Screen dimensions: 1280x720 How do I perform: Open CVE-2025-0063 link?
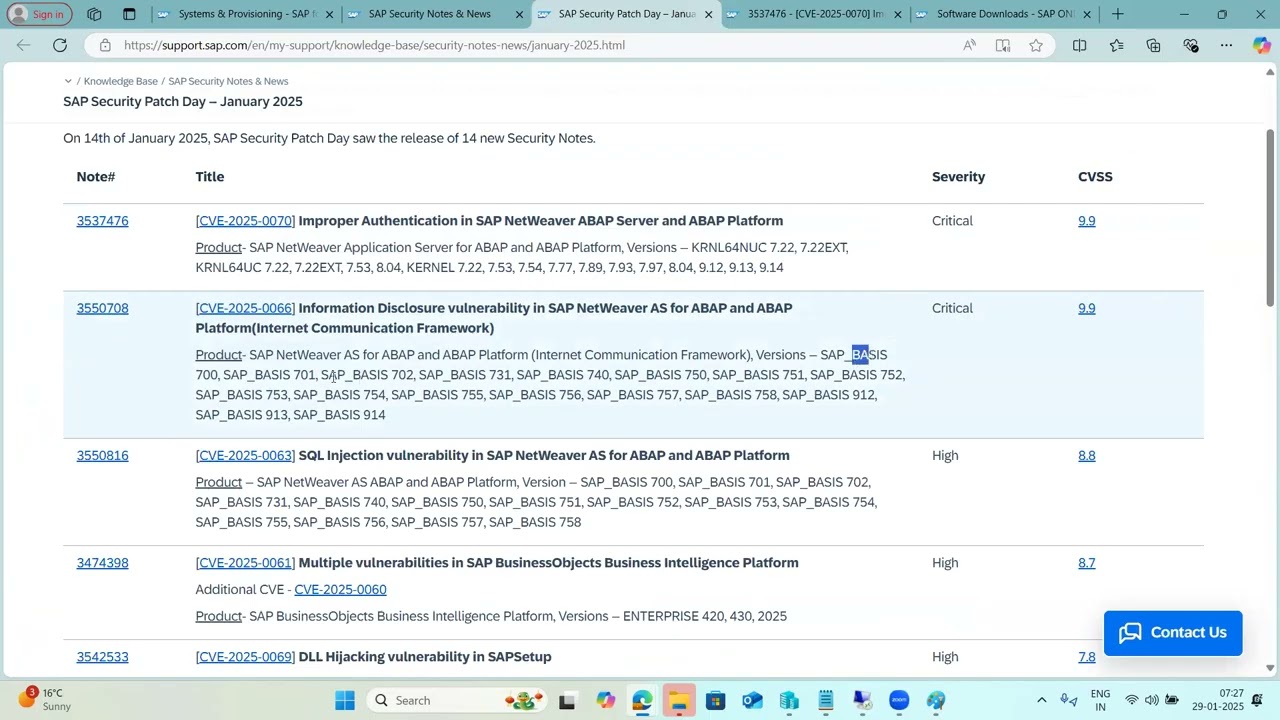tap(245, 455)
